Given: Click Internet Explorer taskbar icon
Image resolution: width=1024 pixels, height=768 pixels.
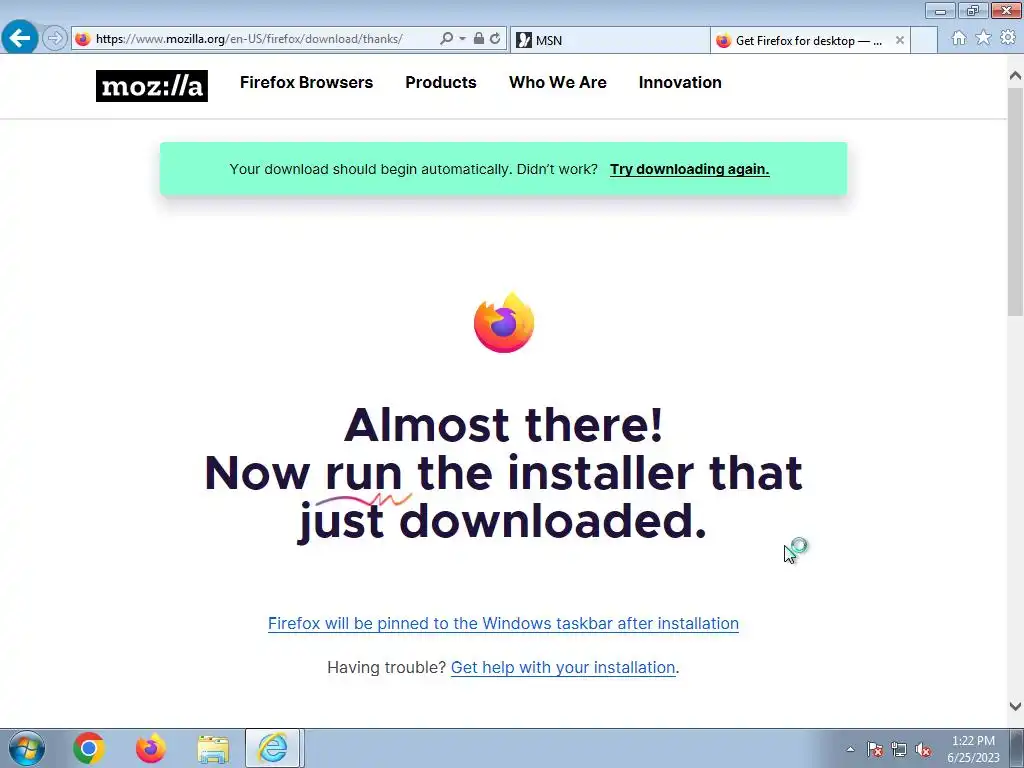Looking at the screenshot, I should (272, 748).
